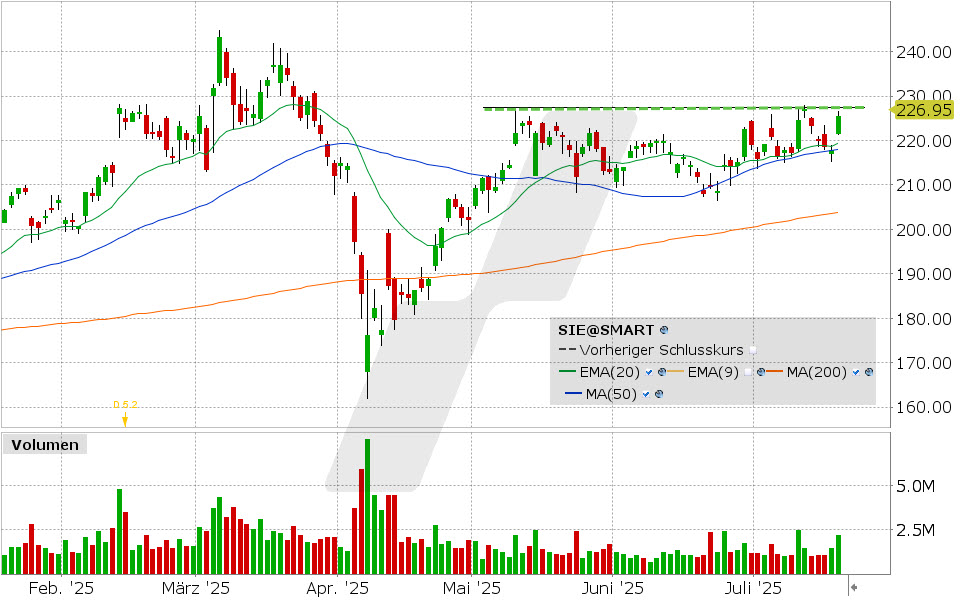960x600 pixels.
Task: Click the green EMA(20) line swatch
Action: (x=568, y=371)
